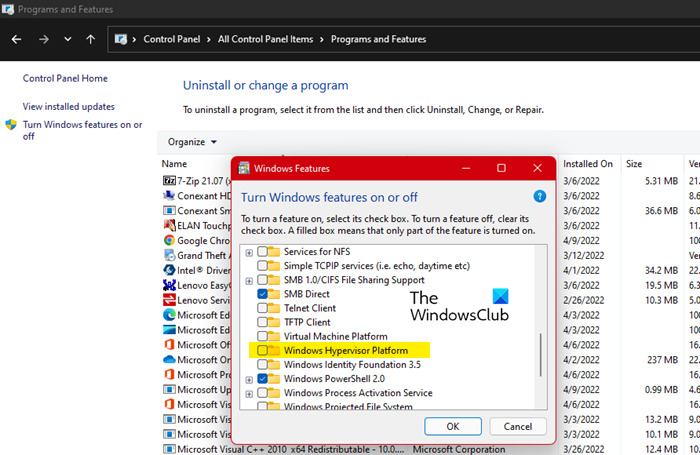700x455 pixels.
Task: Enable the Virtual Machine Platform checkbox
Action: 262,336
